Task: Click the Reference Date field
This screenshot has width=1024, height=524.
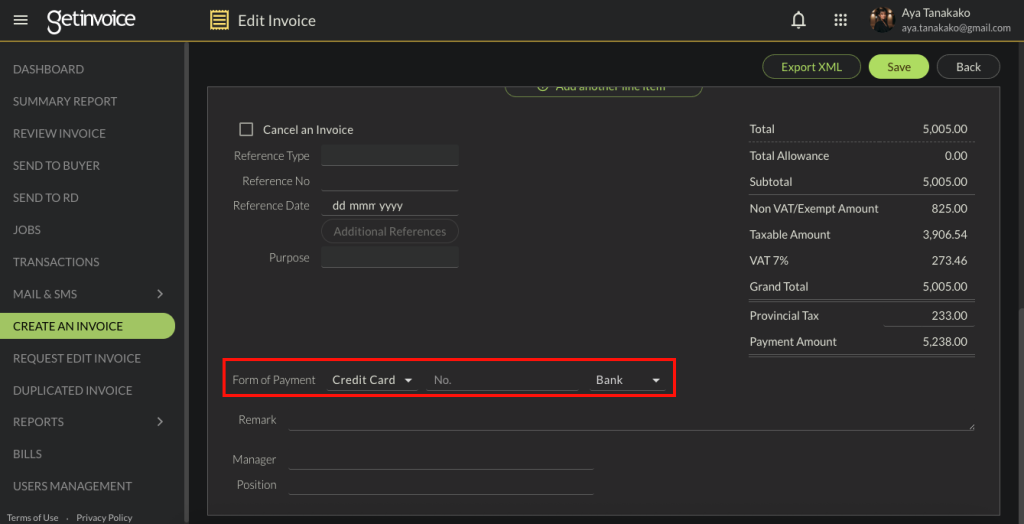Action: click(x=389, y=206)
